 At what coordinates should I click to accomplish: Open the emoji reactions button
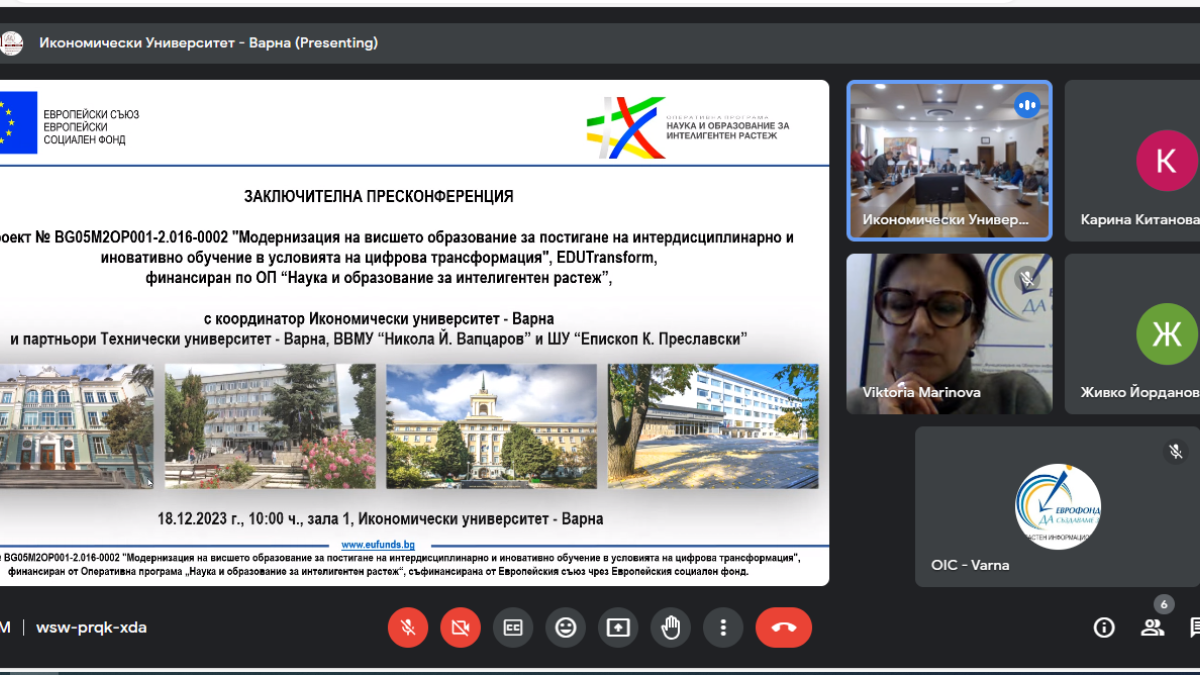point(566,627)
